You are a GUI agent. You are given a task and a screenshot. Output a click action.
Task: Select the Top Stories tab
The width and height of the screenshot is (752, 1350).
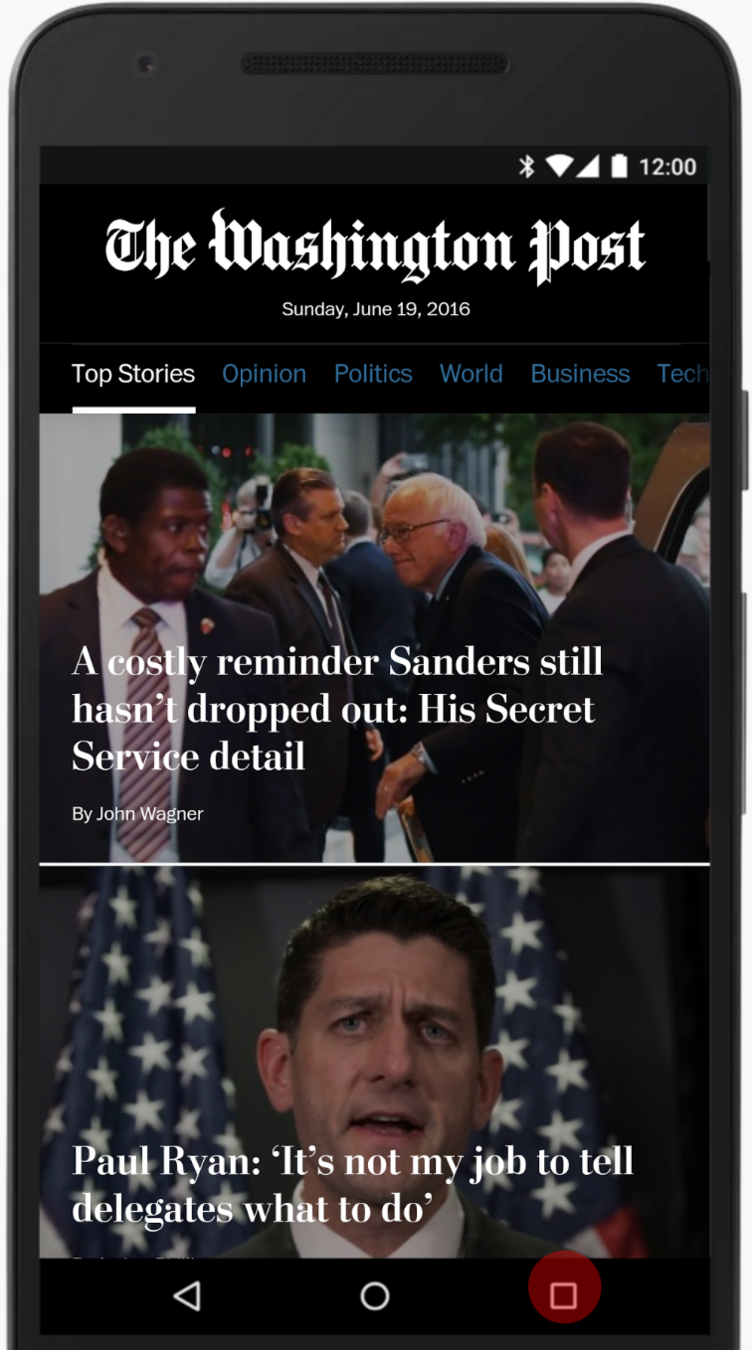[x=133, y=374]
